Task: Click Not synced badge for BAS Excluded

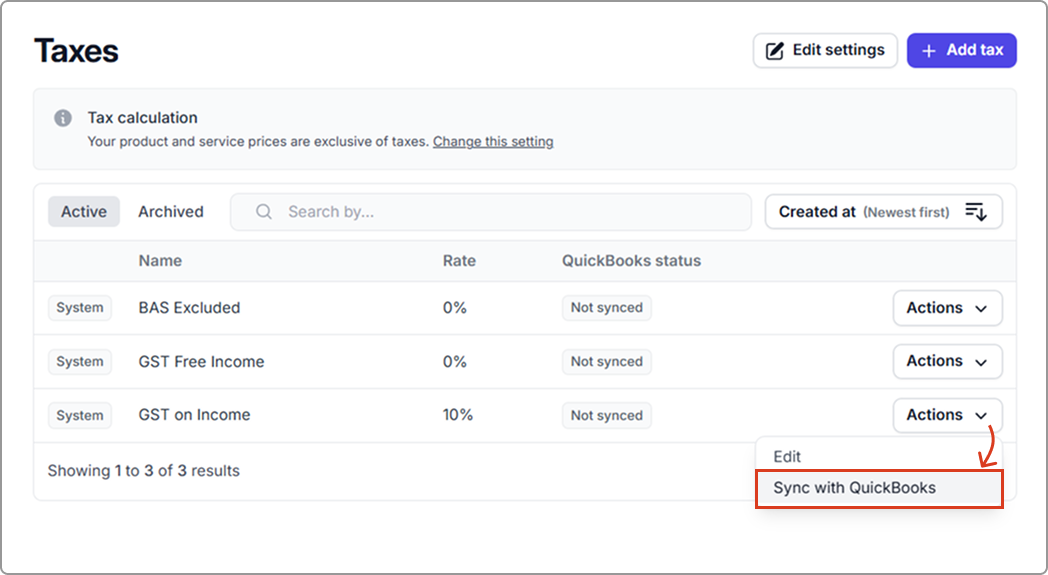Action: coord(606,308)
